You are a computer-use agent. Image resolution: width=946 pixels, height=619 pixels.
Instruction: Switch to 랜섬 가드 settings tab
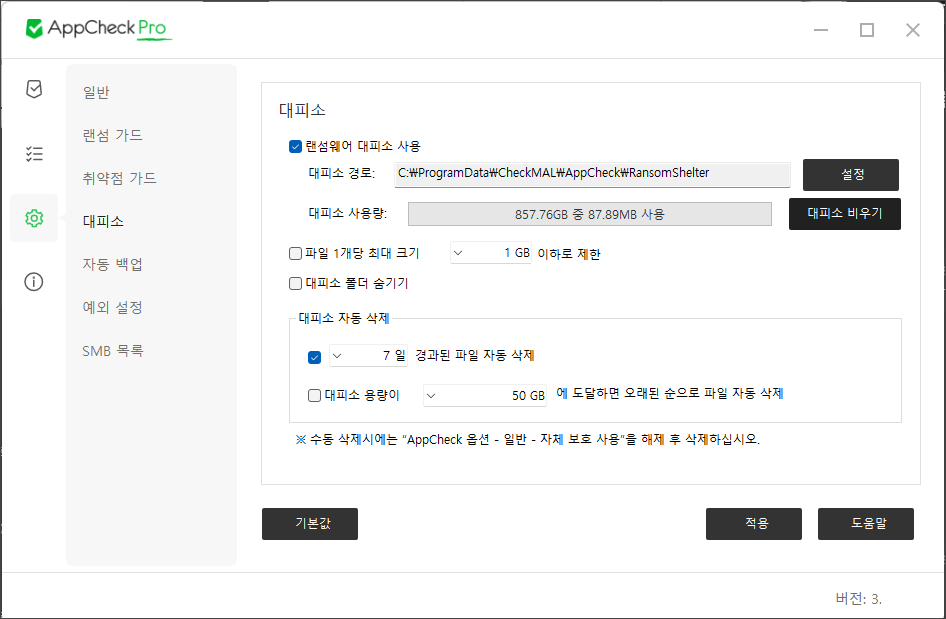[112, 135]
